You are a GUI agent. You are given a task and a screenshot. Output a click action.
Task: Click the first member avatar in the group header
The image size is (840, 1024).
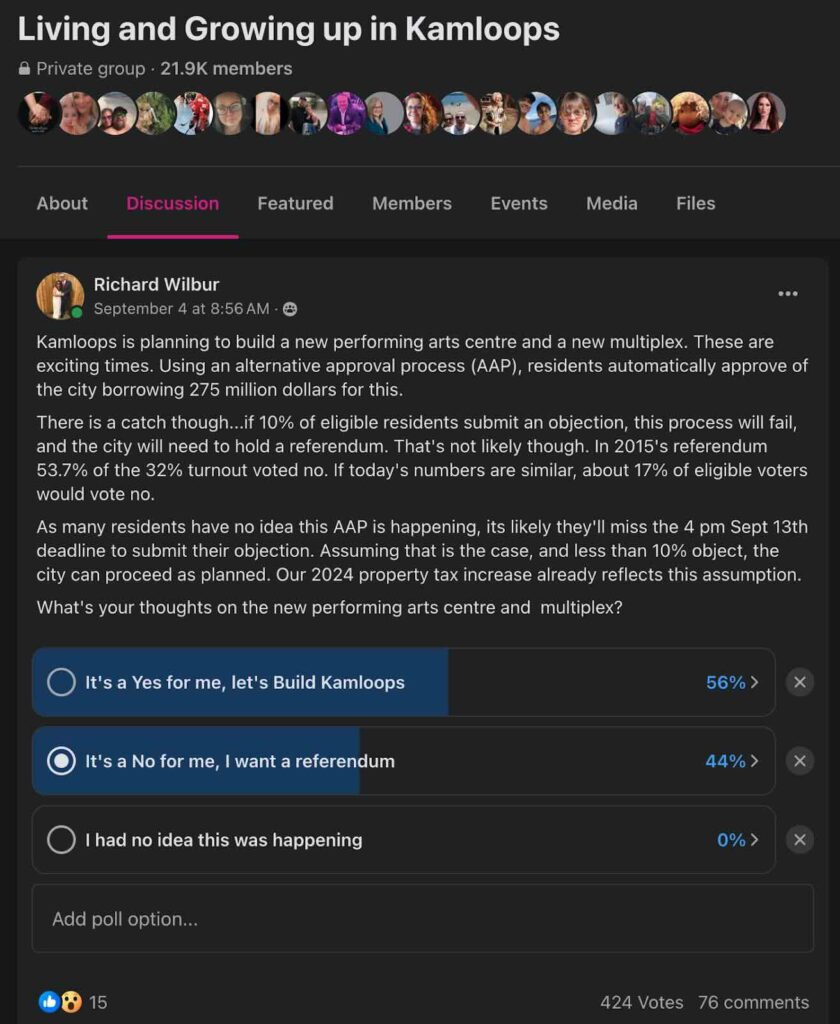37,113
